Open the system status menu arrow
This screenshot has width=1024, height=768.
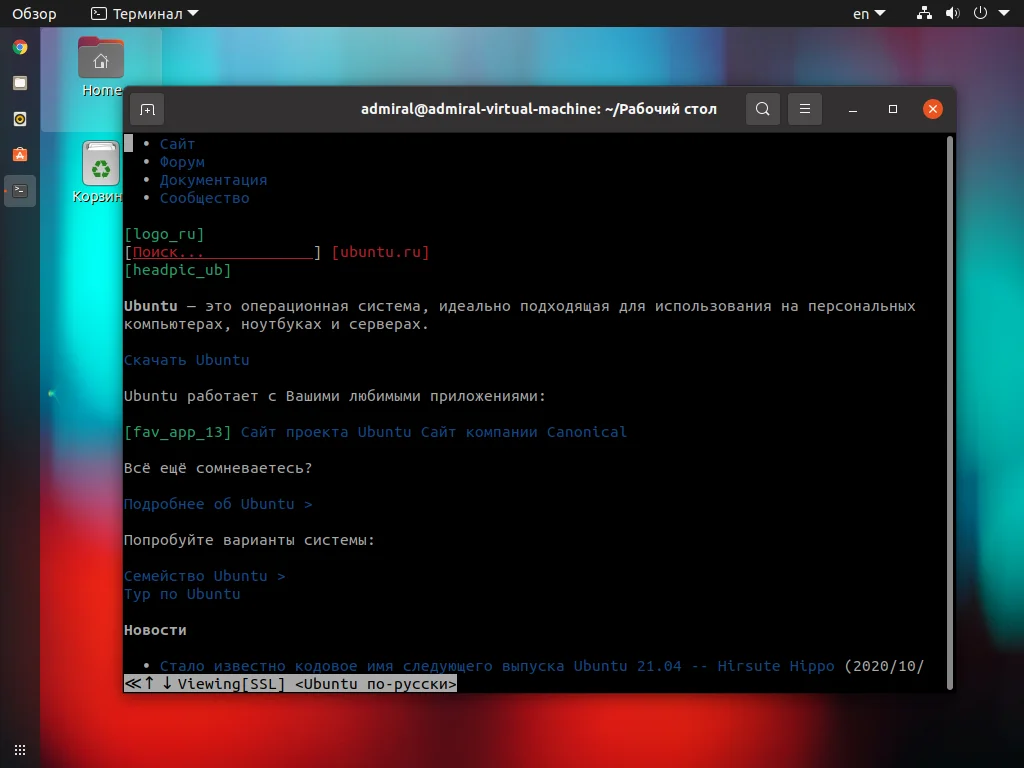pos(1005,13)
